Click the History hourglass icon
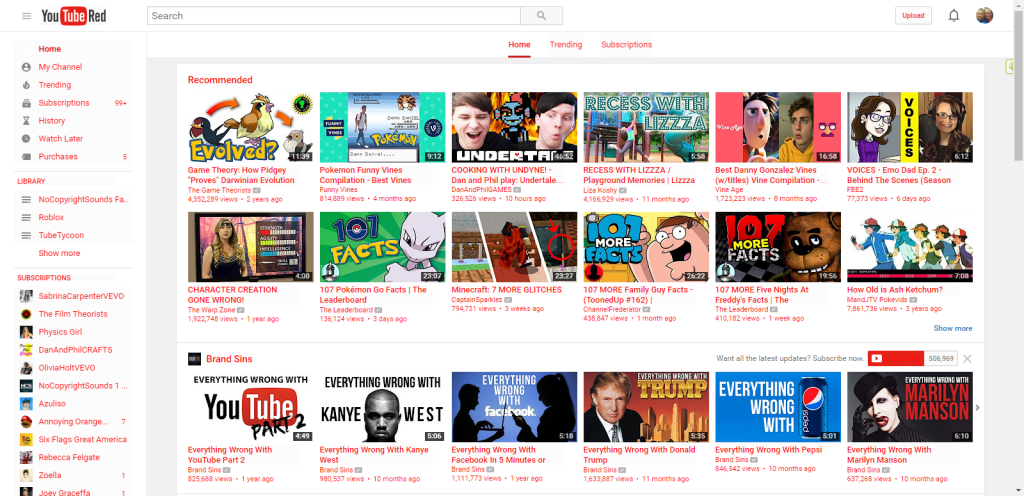 coord(26,121)
